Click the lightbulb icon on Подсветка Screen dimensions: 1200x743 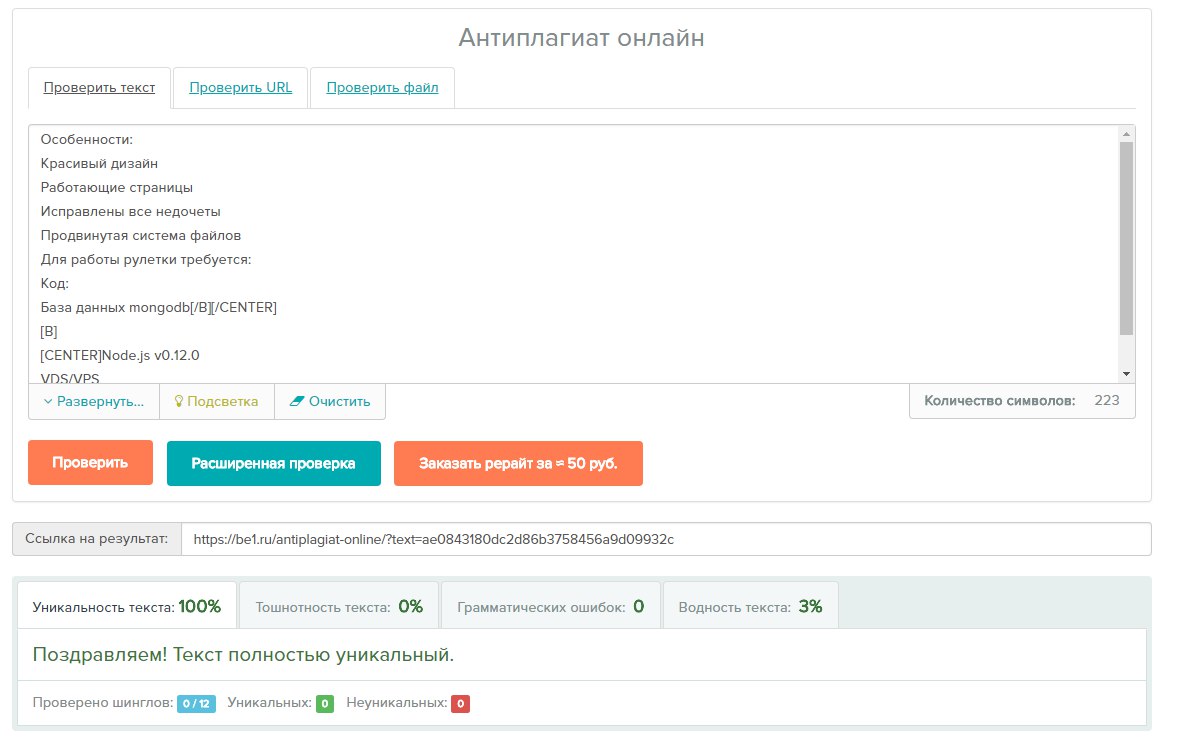180,401
